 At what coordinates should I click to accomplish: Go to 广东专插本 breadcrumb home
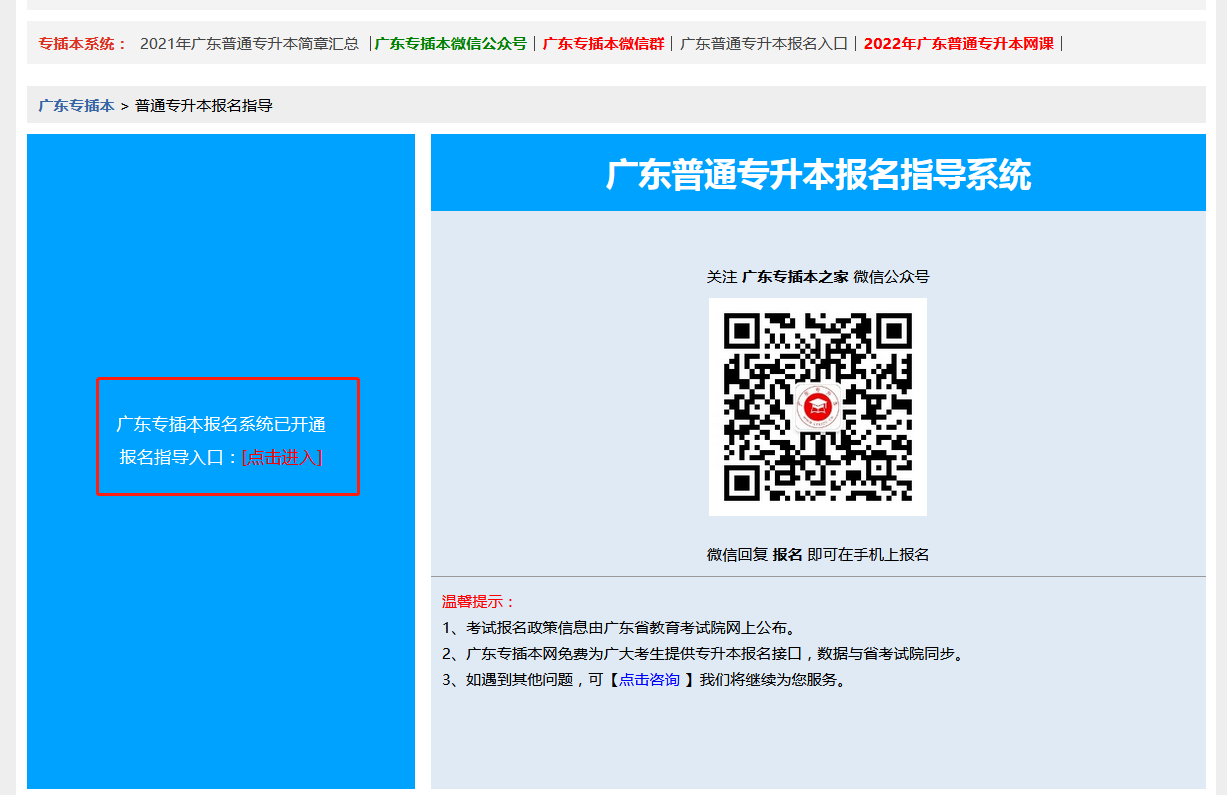pyautogui.click(x=76, y=105)
